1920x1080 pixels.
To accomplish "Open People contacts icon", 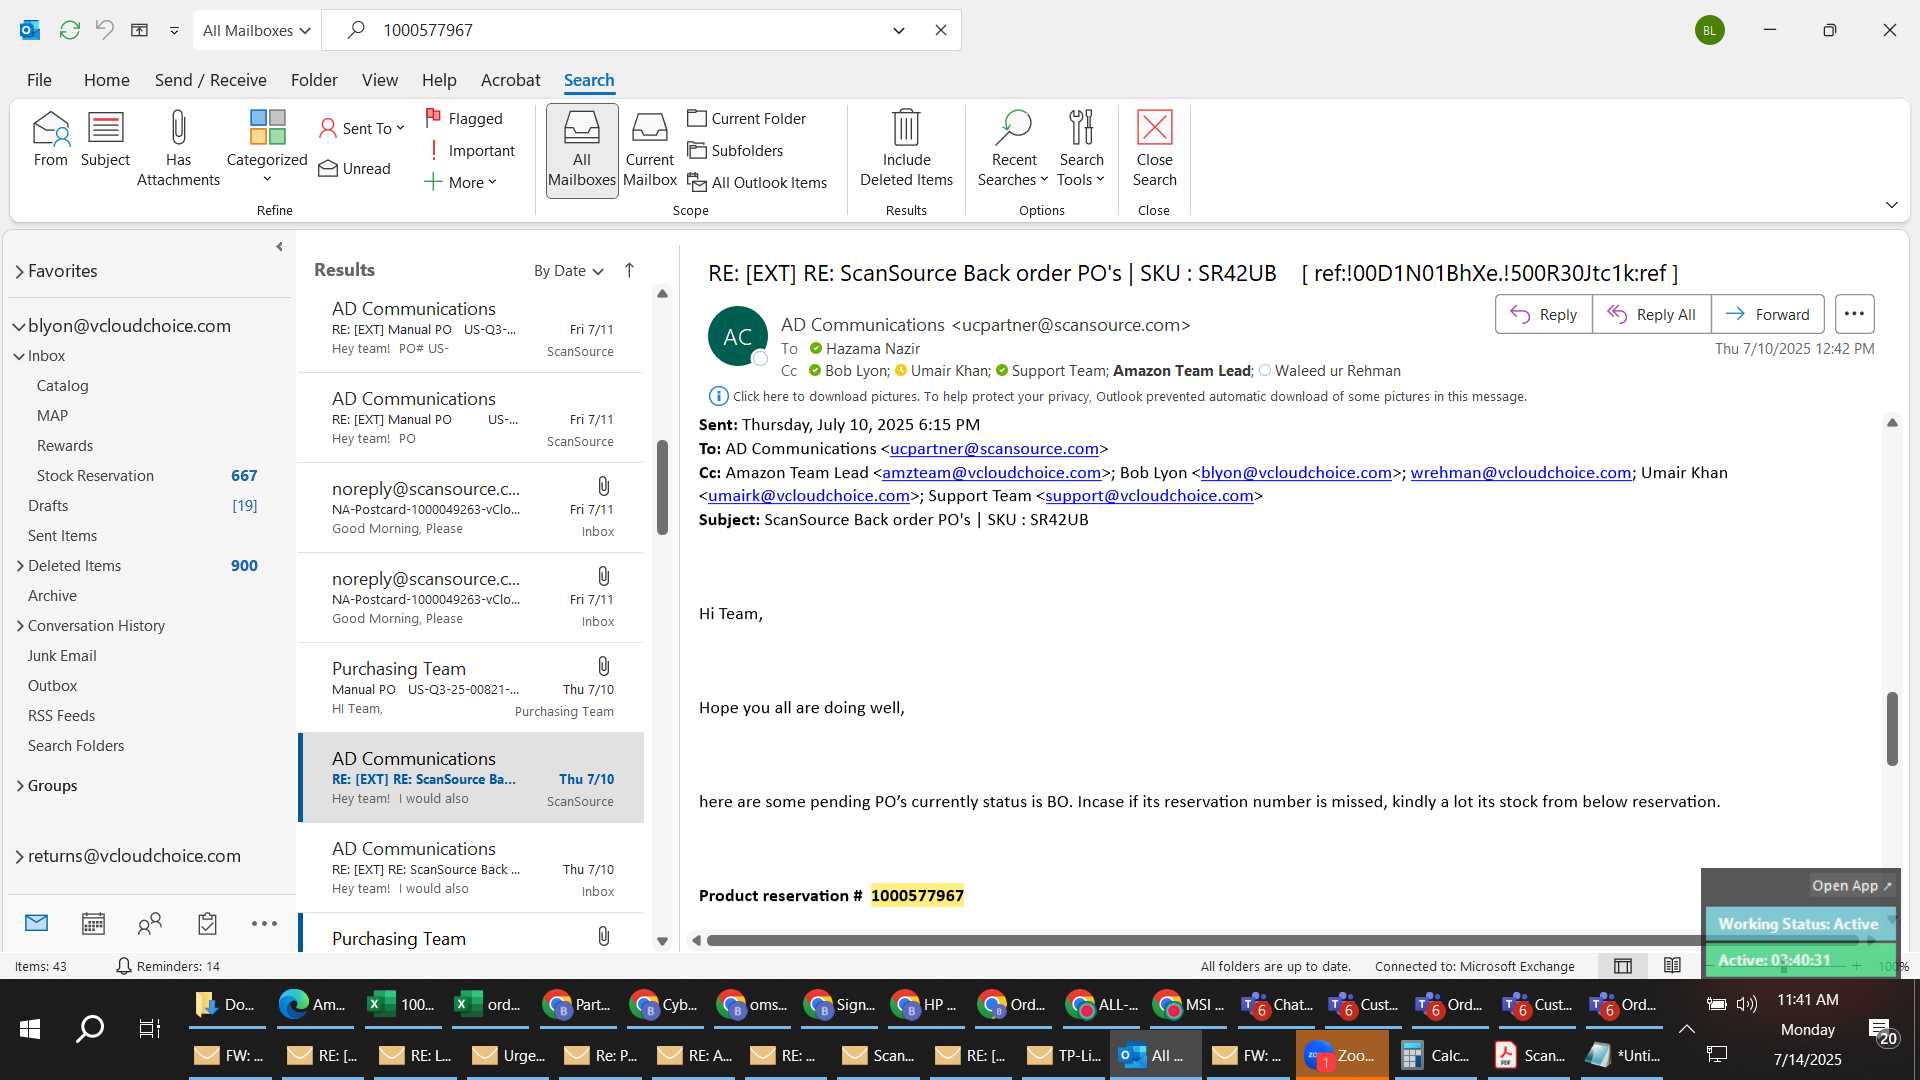I will coord(150,923).
